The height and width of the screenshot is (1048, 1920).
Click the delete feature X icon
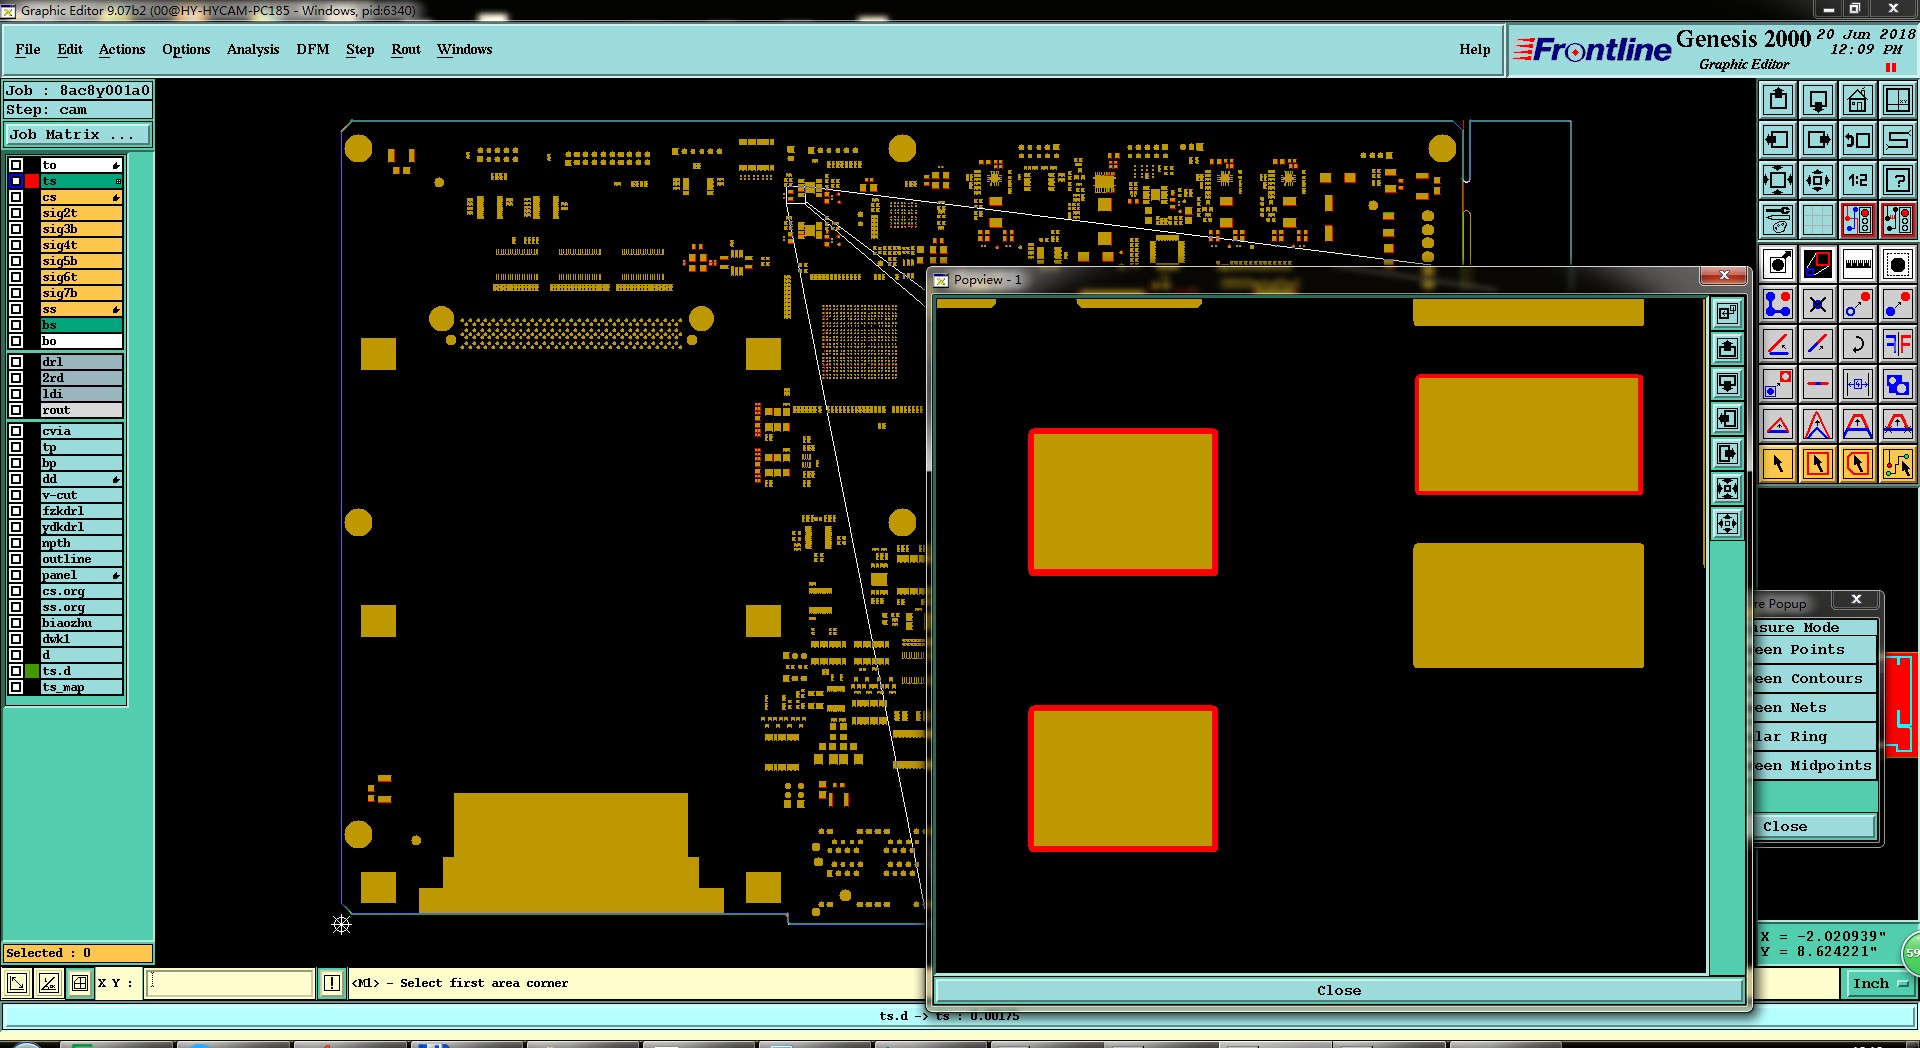pos(1818,304)
